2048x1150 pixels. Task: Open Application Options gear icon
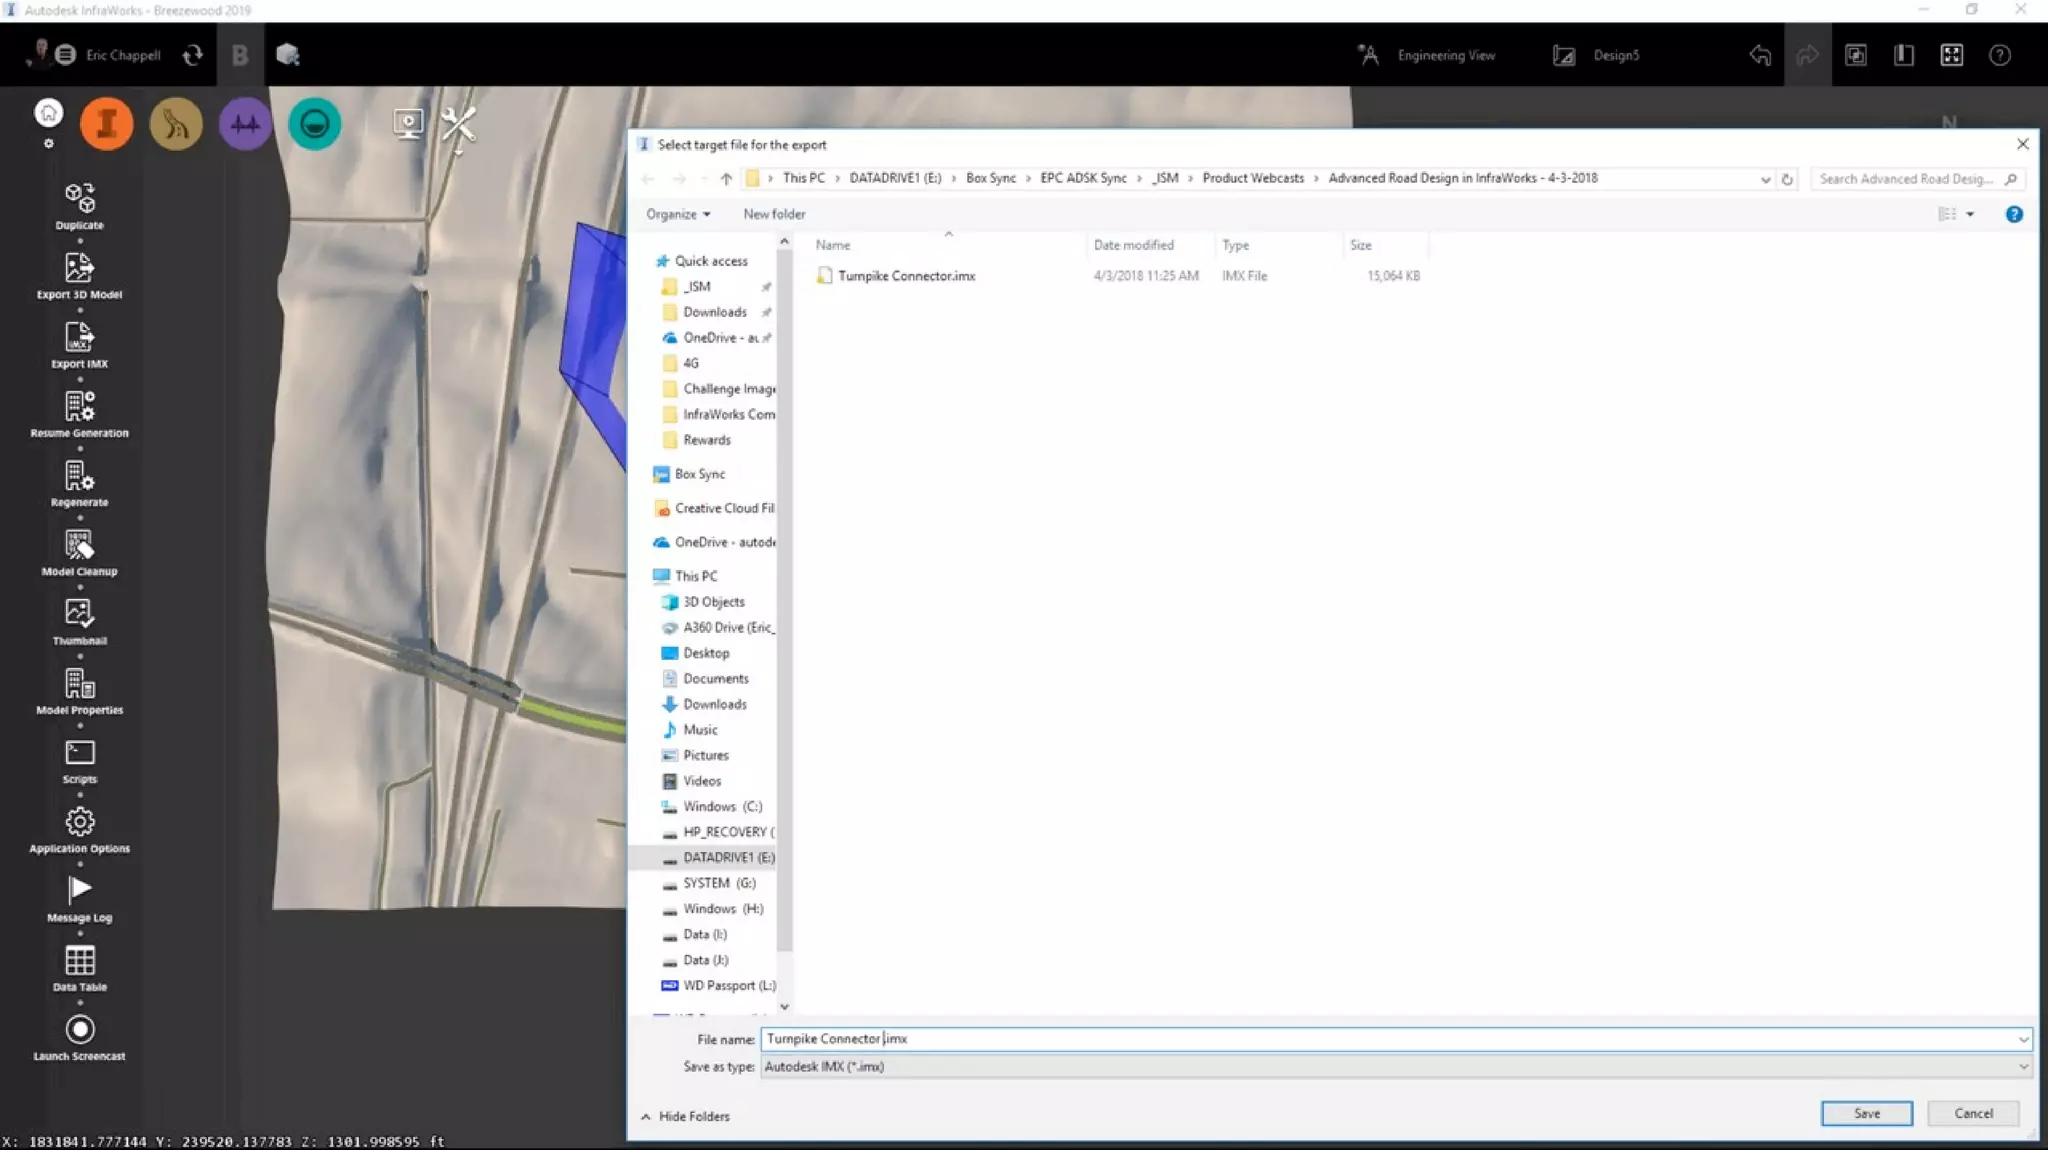(x=79, y=823)
